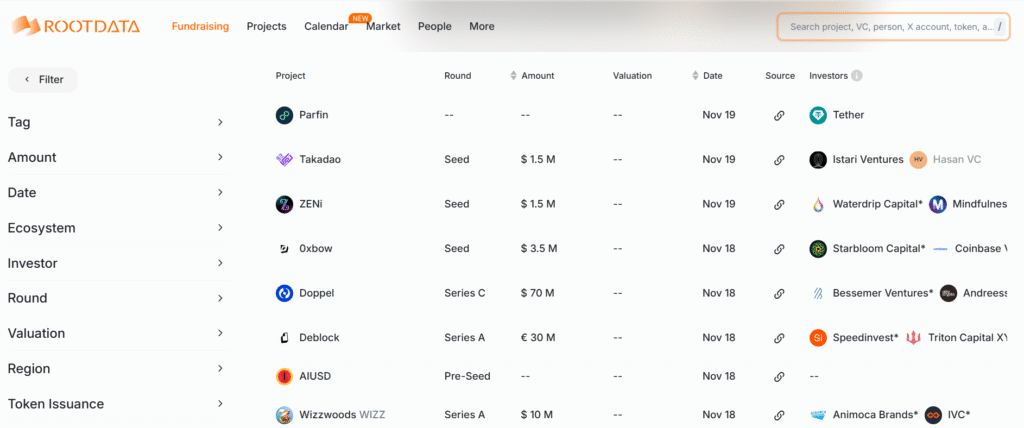
Task: Open source link for Deblock
Action: pyautogui.click(x=778, y=338)
